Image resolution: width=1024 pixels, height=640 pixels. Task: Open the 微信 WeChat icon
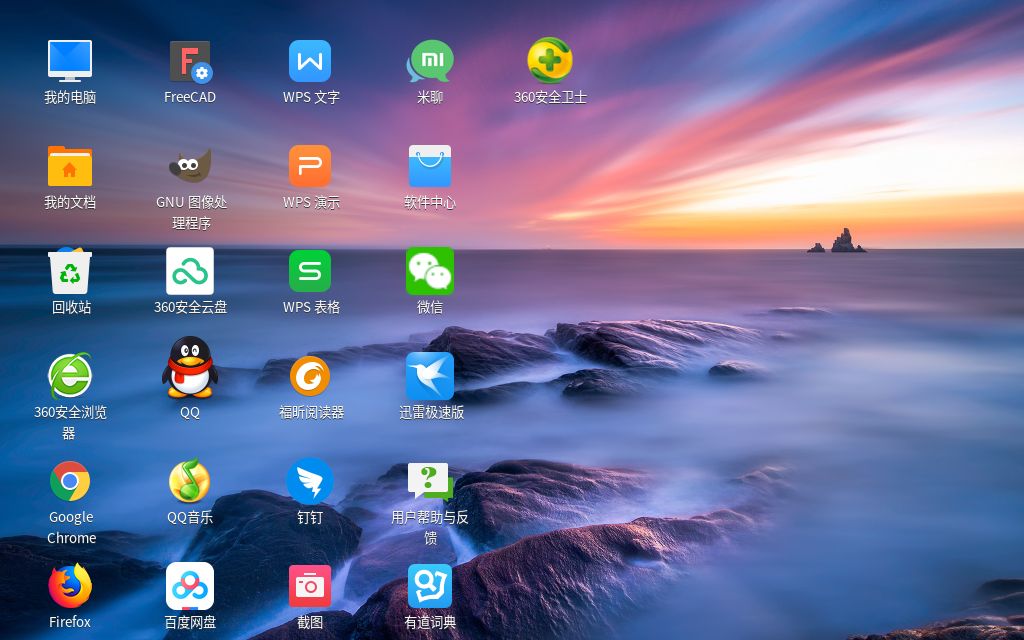(x=430, y=271)
